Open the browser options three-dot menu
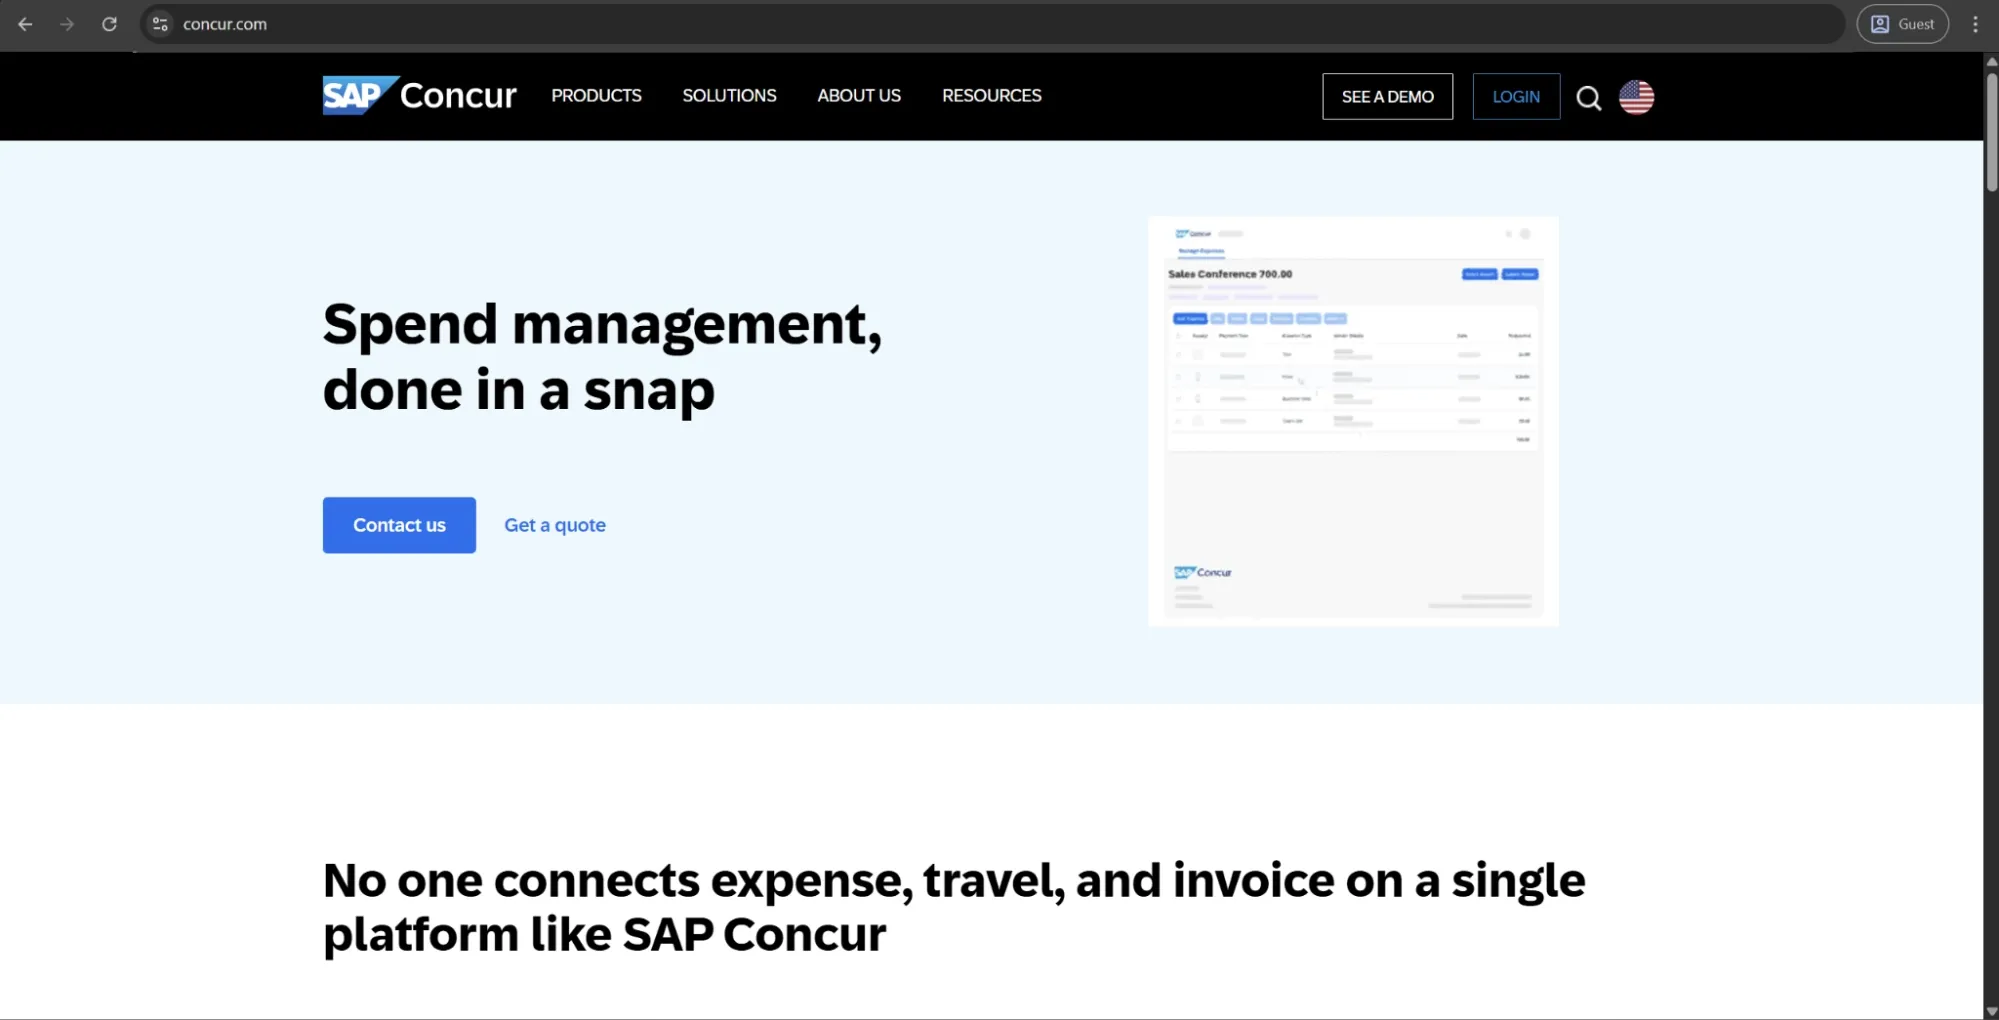Viewport: 1999px width, 1020px height. click(1975, 24)
